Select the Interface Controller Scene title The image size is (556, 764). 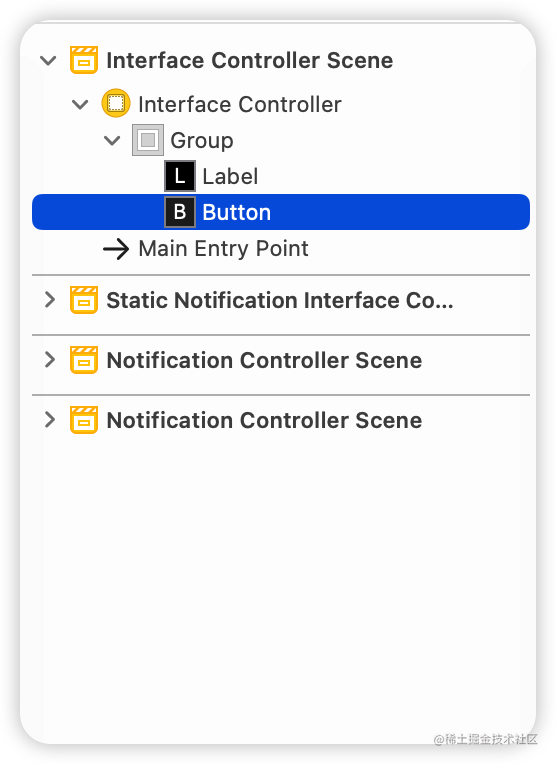coord(249,60)
